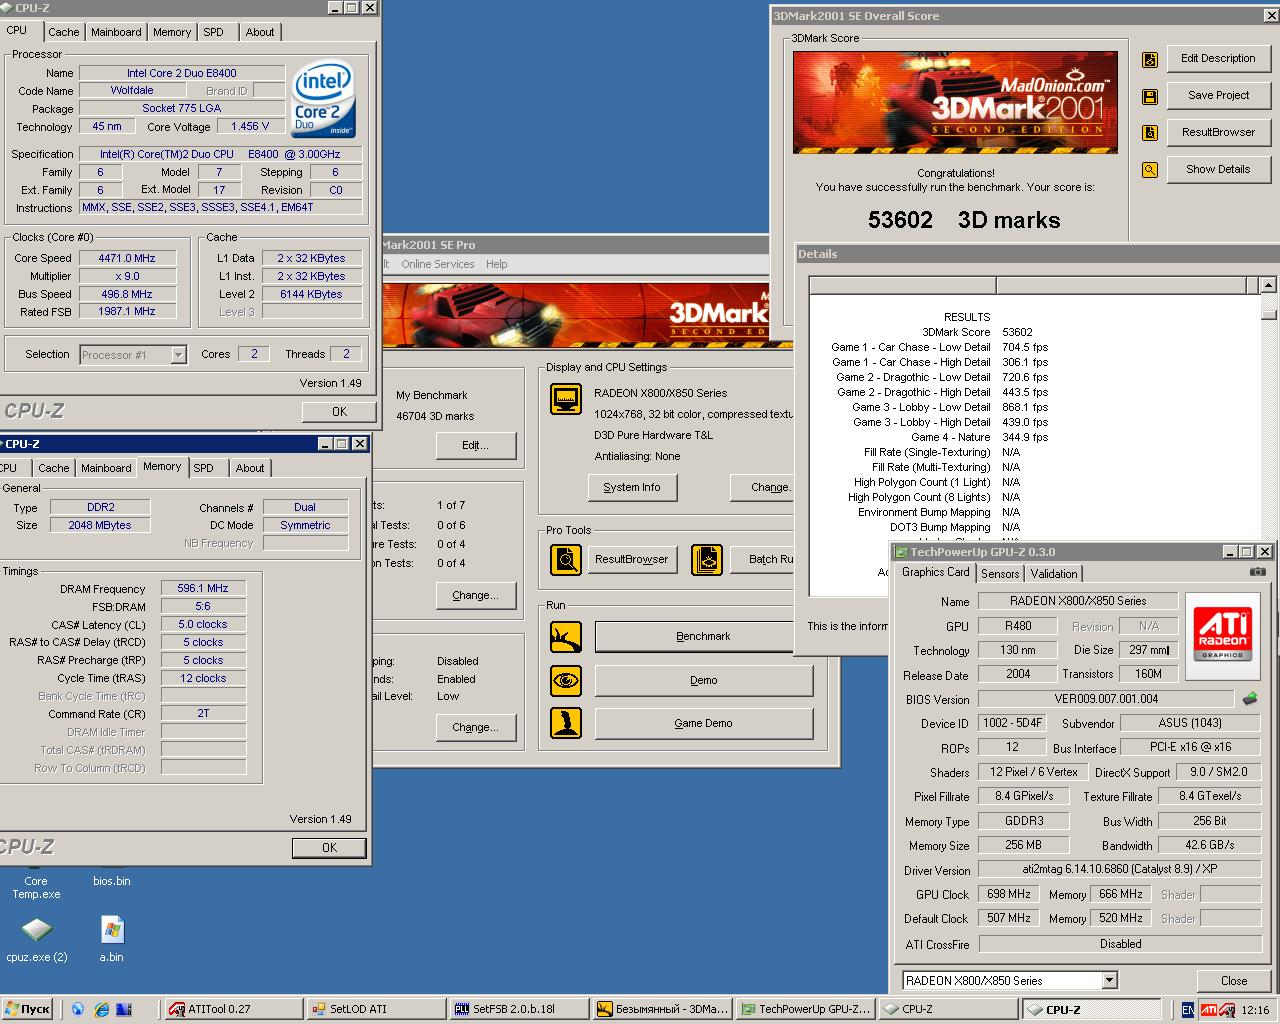Image resolution: width=1280 pixels, height=1024 pixels.
Task: Click the Edit... button under My Benchmark
Action: pyautogui.click(x=476, y=445)
